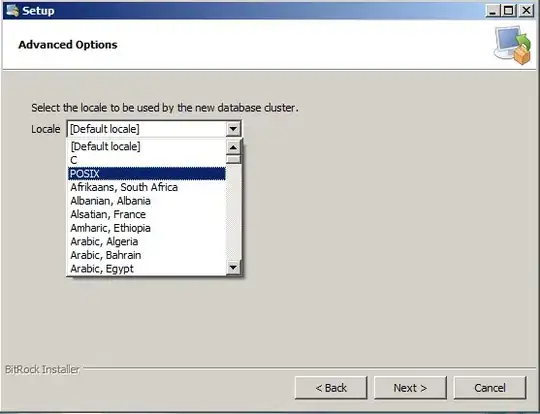The image size is (540, 414).
Task: Choose Albanian, Albania from the list
Action: point(147,201)
